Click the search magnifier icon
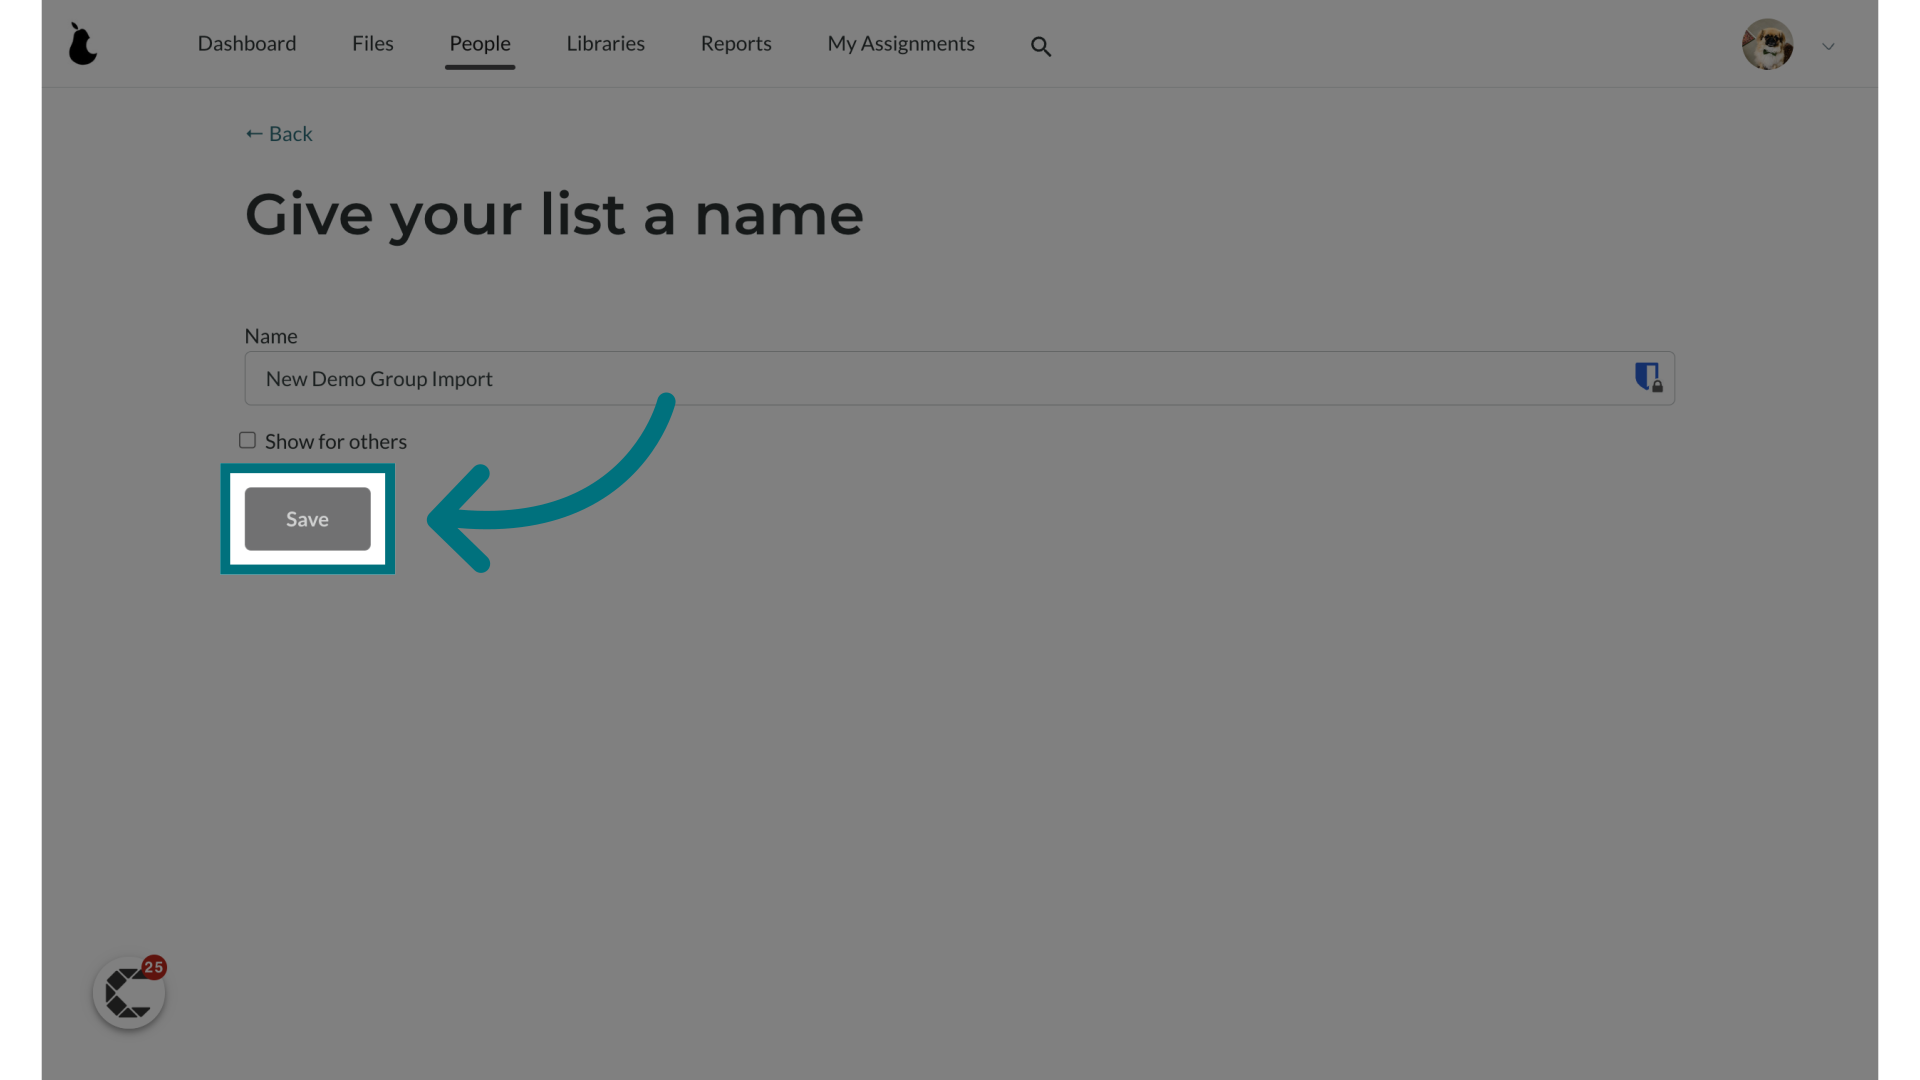Viewport: 1920px width, 1080px height. coord(1042,46)
